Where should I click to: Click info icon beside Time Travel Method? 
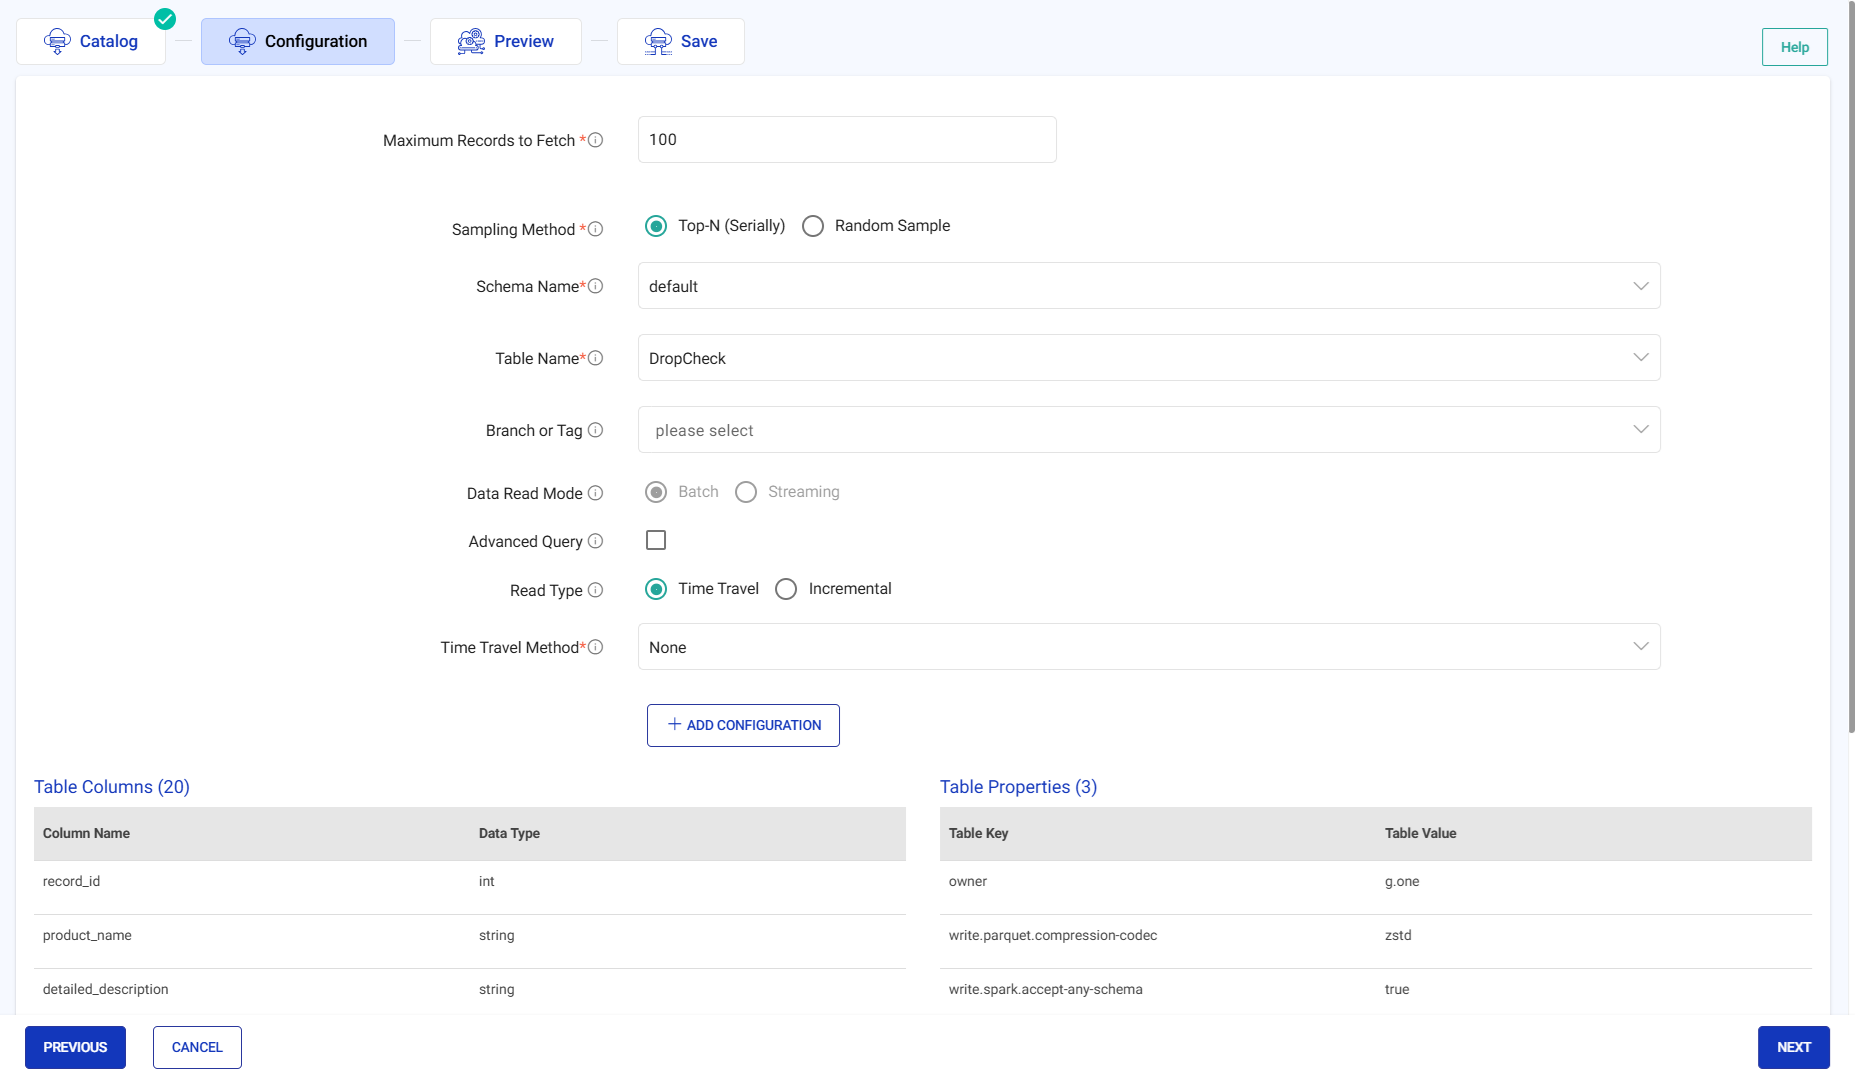coord(595,647)
